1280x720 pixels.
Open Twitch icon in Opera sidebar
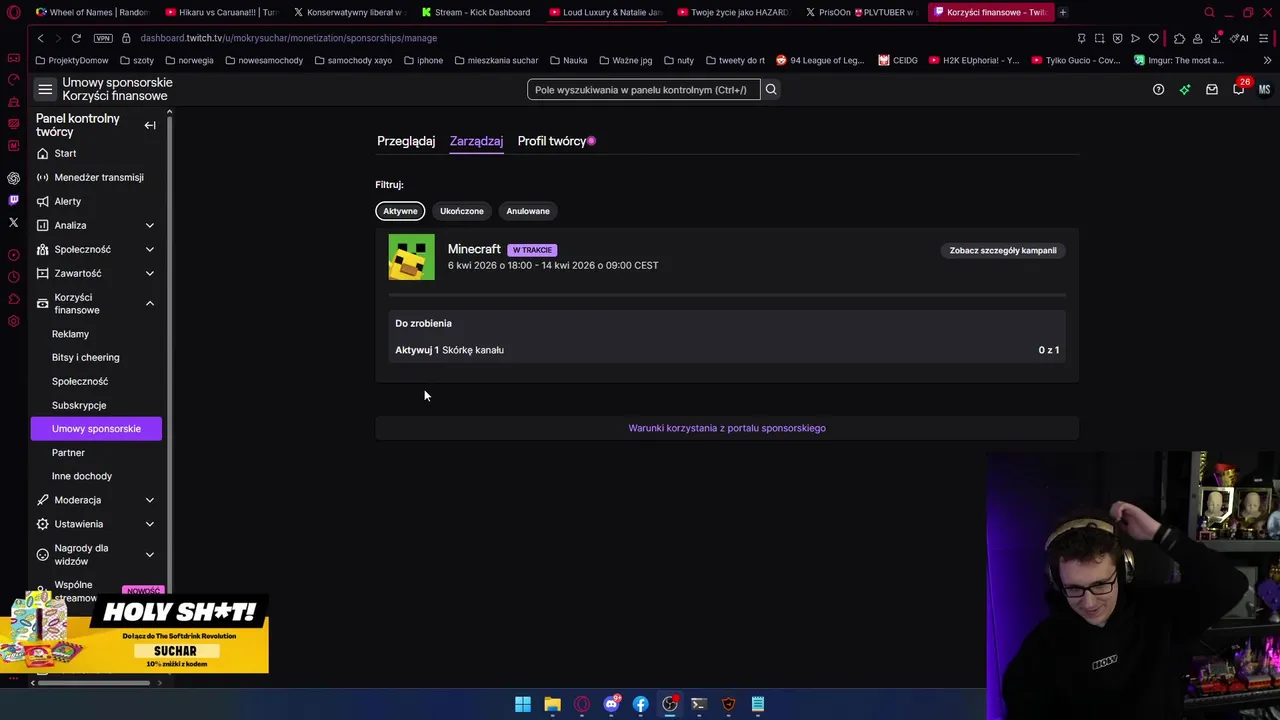tap(13, 200)
